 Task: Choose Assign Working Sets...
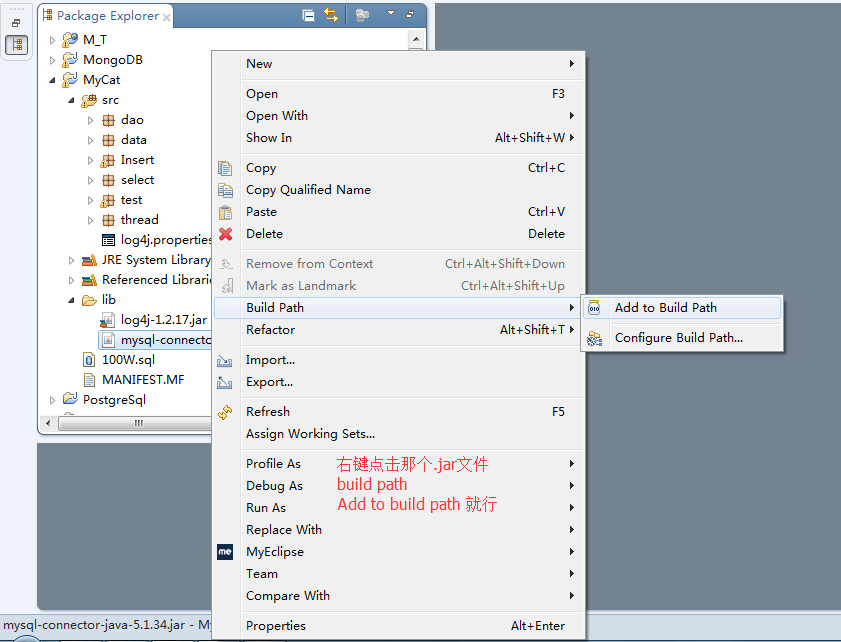click(399, 434)
